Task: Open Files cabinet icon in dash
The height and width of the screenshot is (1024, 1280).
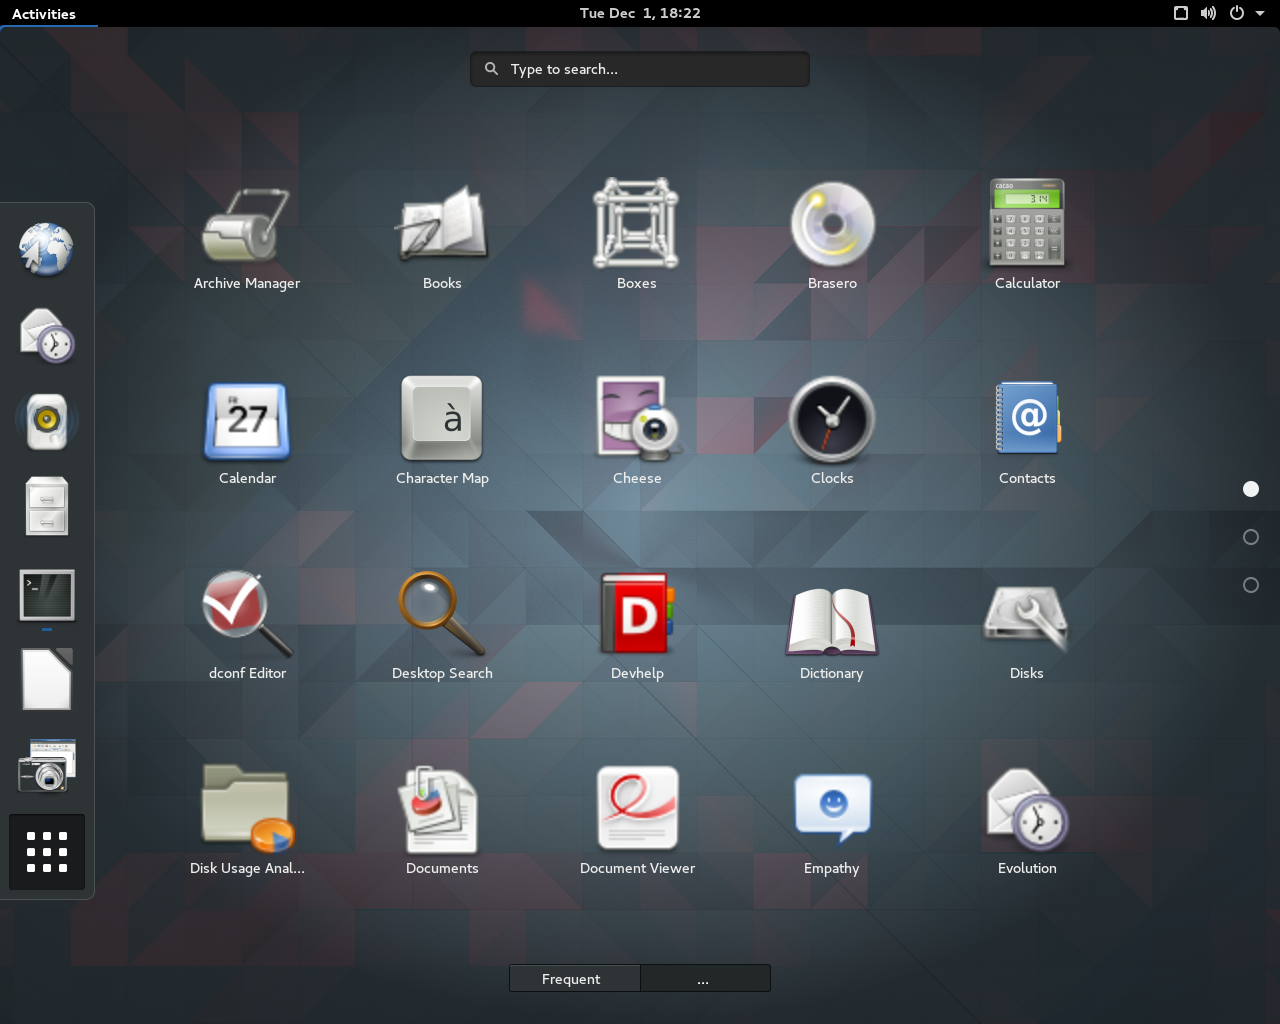Action: point(47,506)
